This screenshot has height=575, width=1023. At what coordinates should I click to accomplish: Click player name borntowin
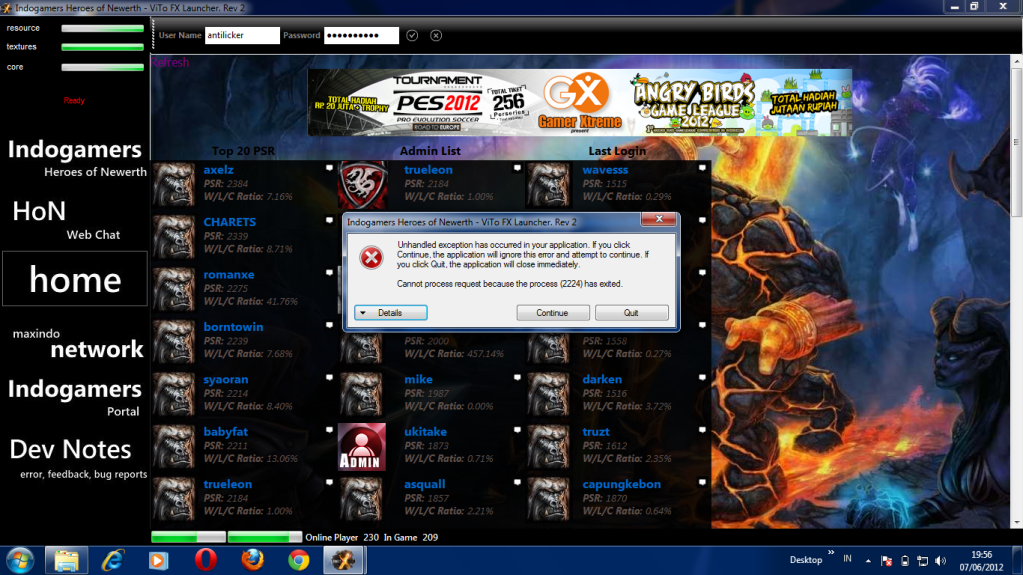(x=233, y=327)
